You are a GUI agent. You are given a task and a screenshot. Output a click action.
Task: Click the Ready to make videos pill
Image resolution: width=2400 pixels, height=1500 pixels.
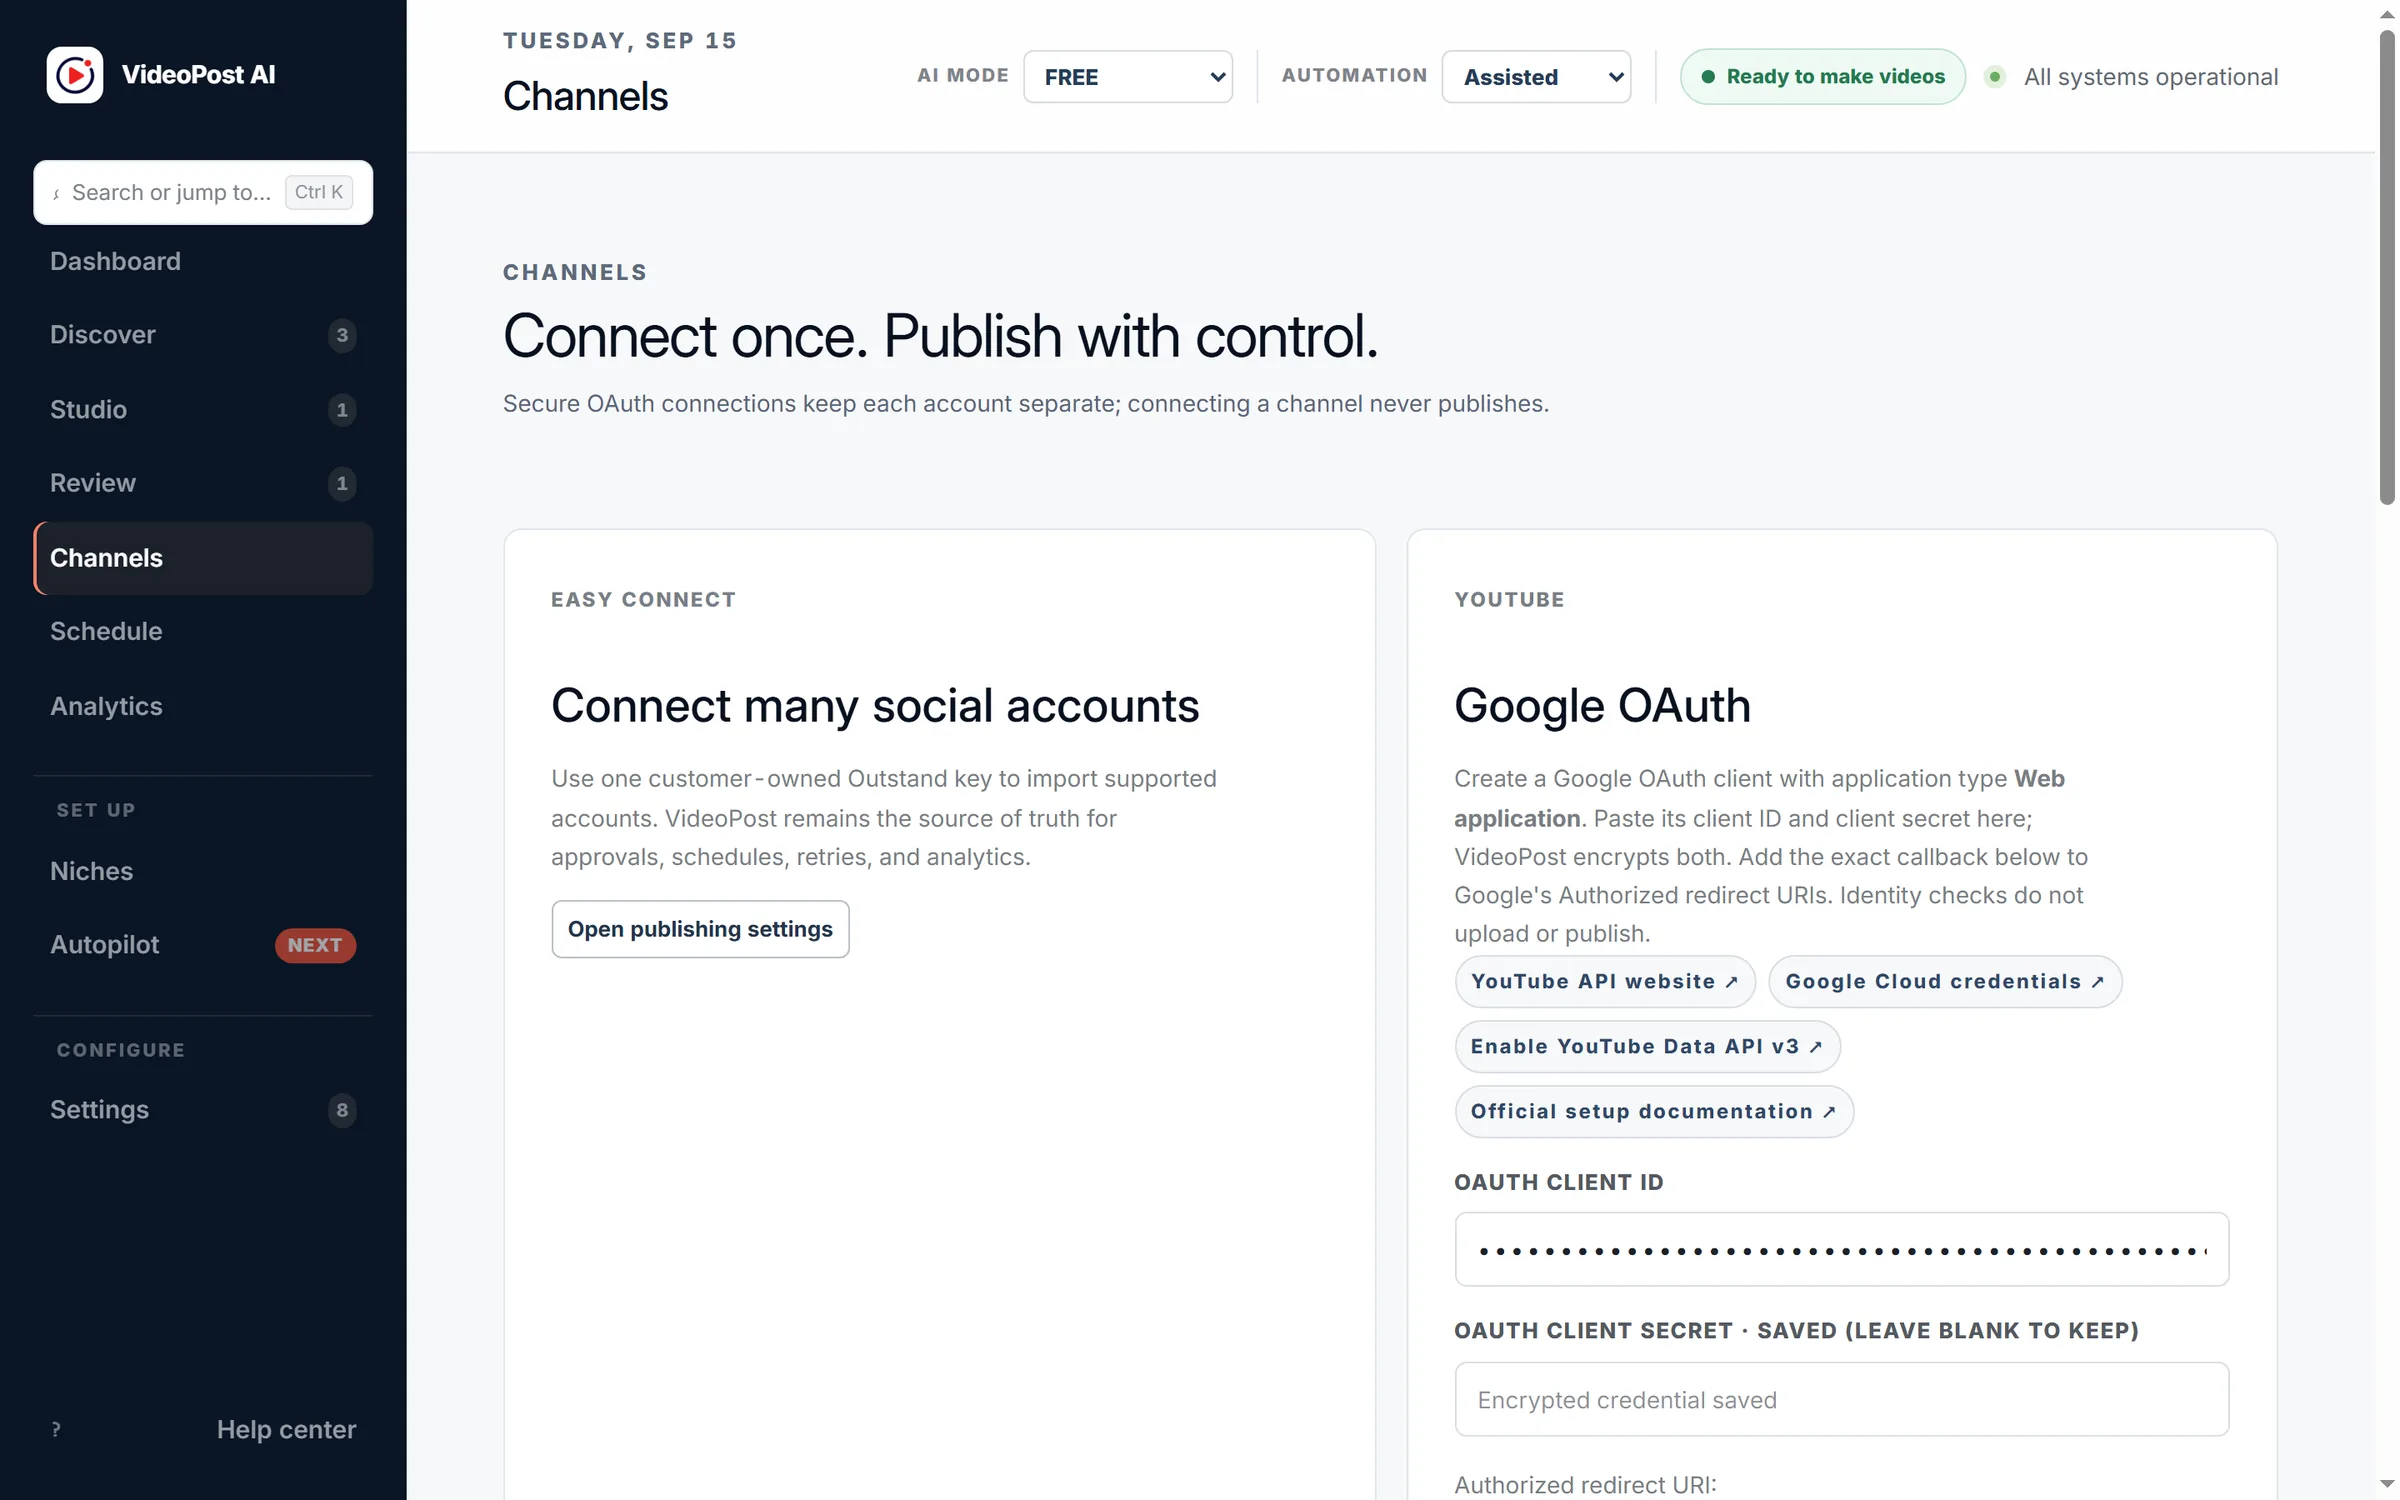pos(1822,77)
